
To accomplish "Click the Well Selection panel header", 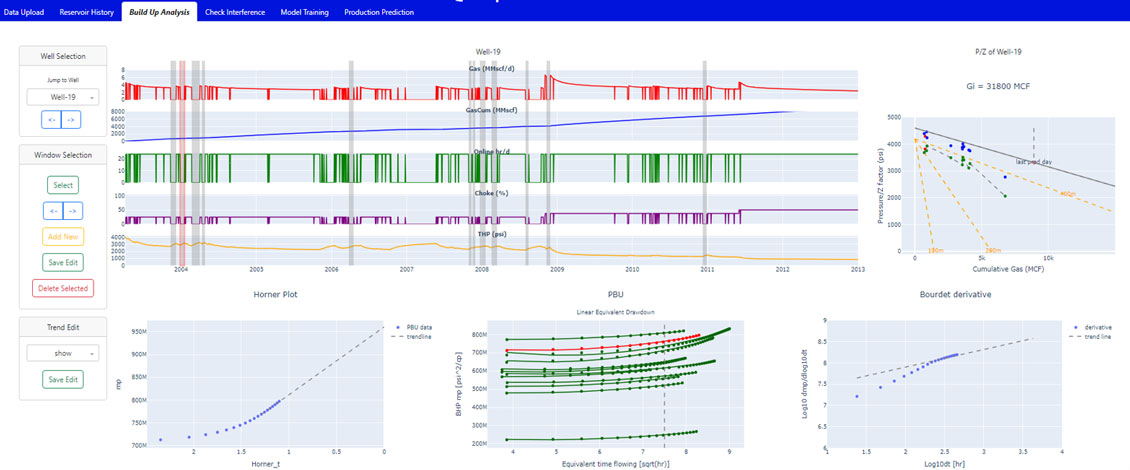I will (x=63, y=56).
